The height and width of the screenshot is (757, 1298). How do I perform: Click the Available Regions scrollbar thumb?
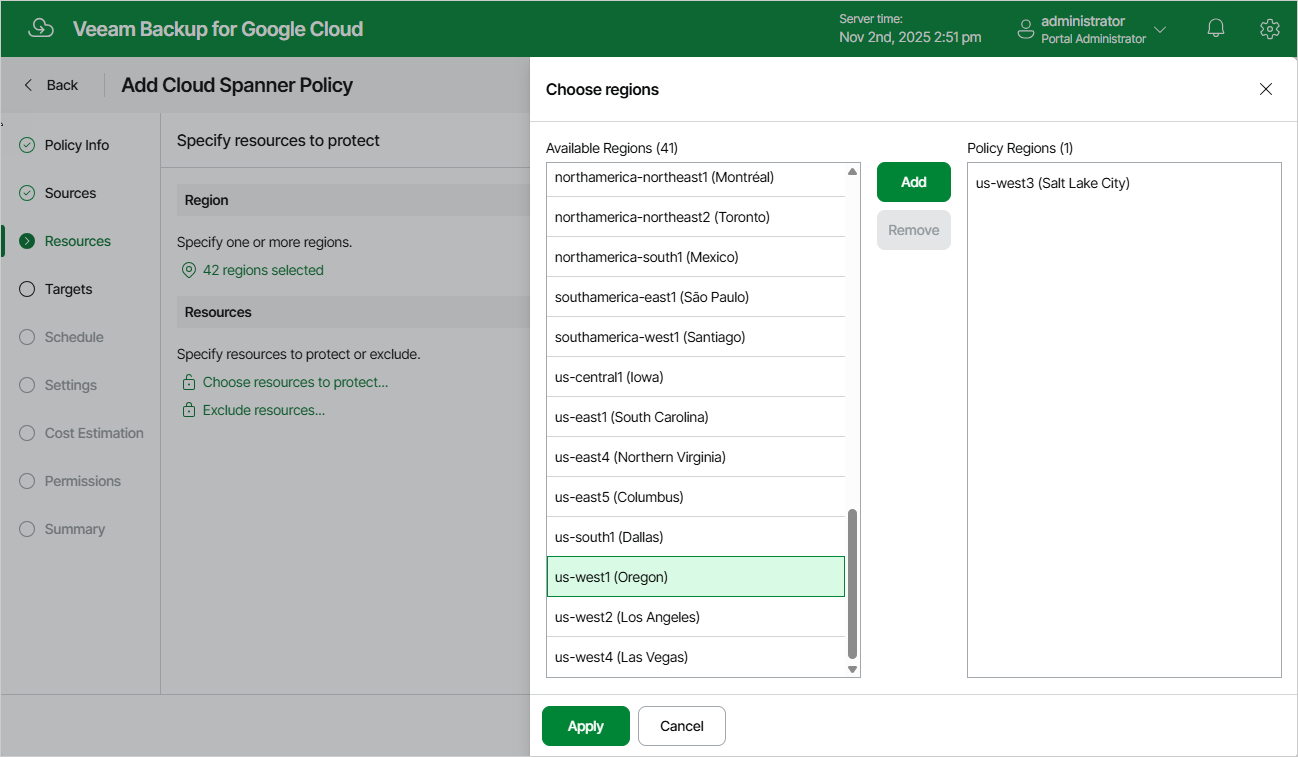pyautogui.click(x=853, y=584)
